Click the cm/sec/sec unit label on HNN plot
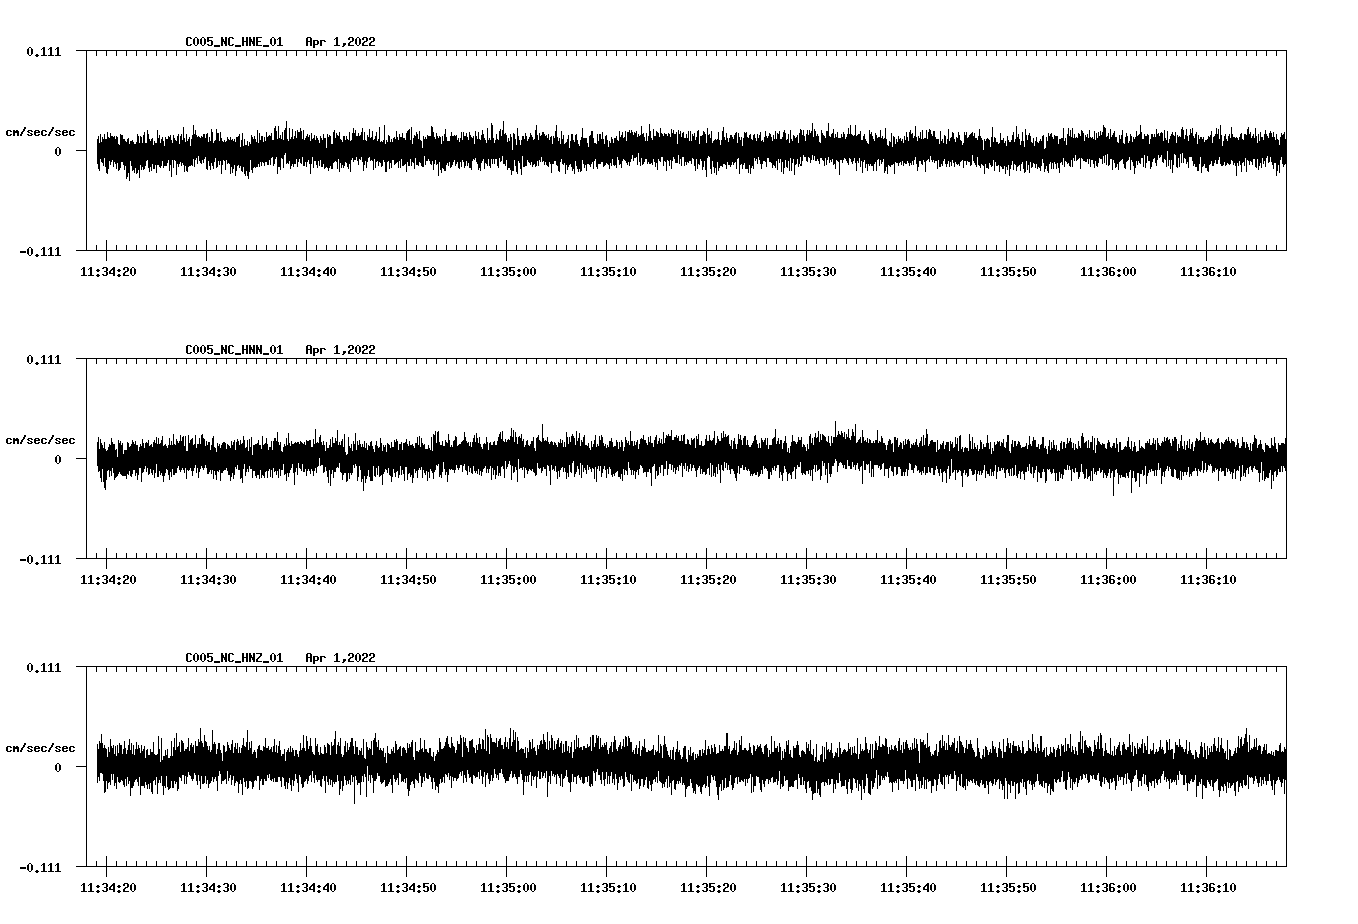The height and width of the screenshot is (924, 1358). click(x=41, y=440)
